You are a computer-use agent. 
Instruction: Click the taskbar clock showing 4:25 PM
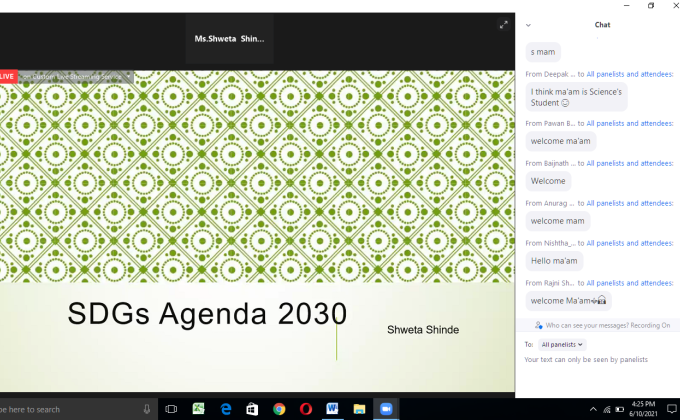(641, 408)
